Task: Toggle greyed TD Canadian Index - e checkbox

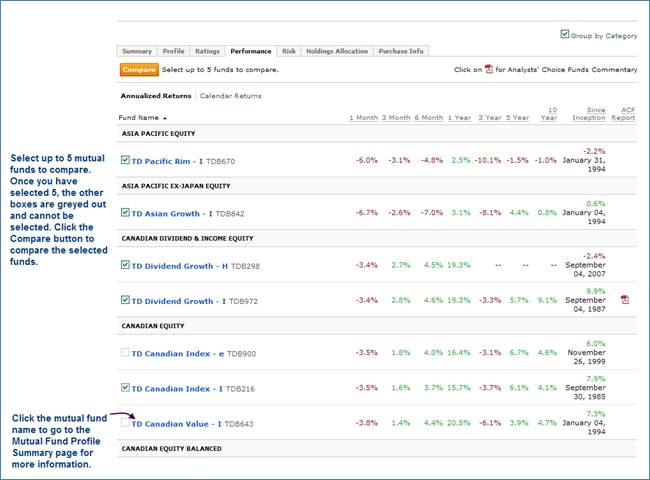Action: point(125,352)
